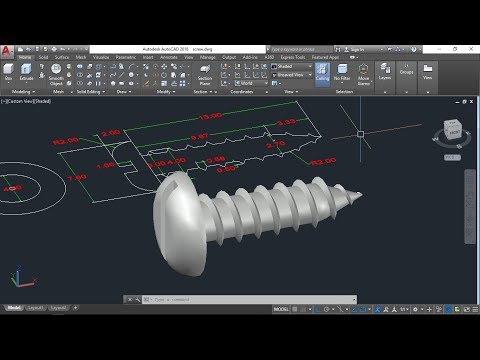Click the Sign In button
Viewport: 480px width, 360px height.
point(354,49)
